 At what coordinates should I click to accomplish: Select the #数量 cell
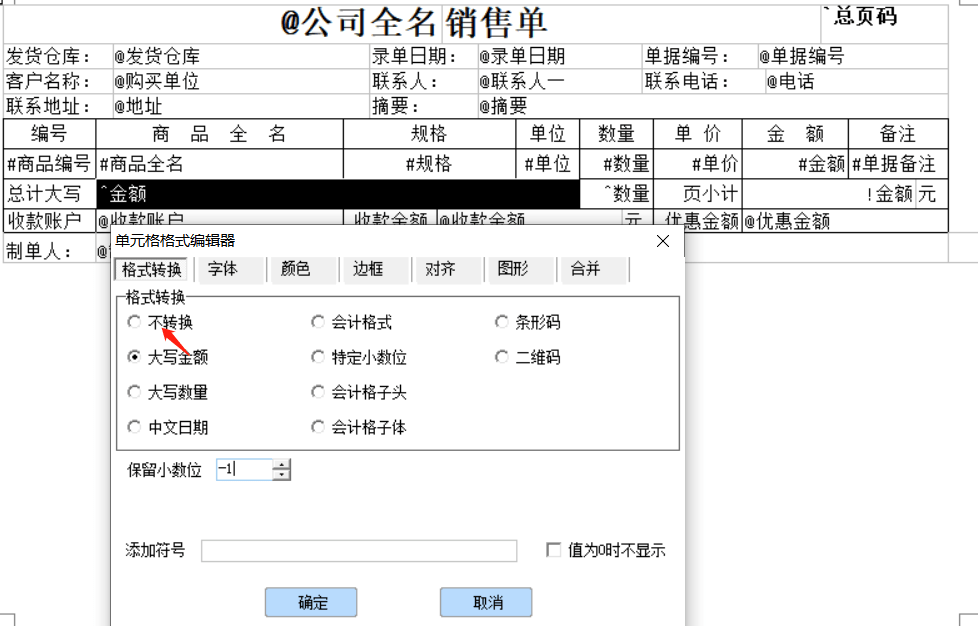click(x=616, y=164)
